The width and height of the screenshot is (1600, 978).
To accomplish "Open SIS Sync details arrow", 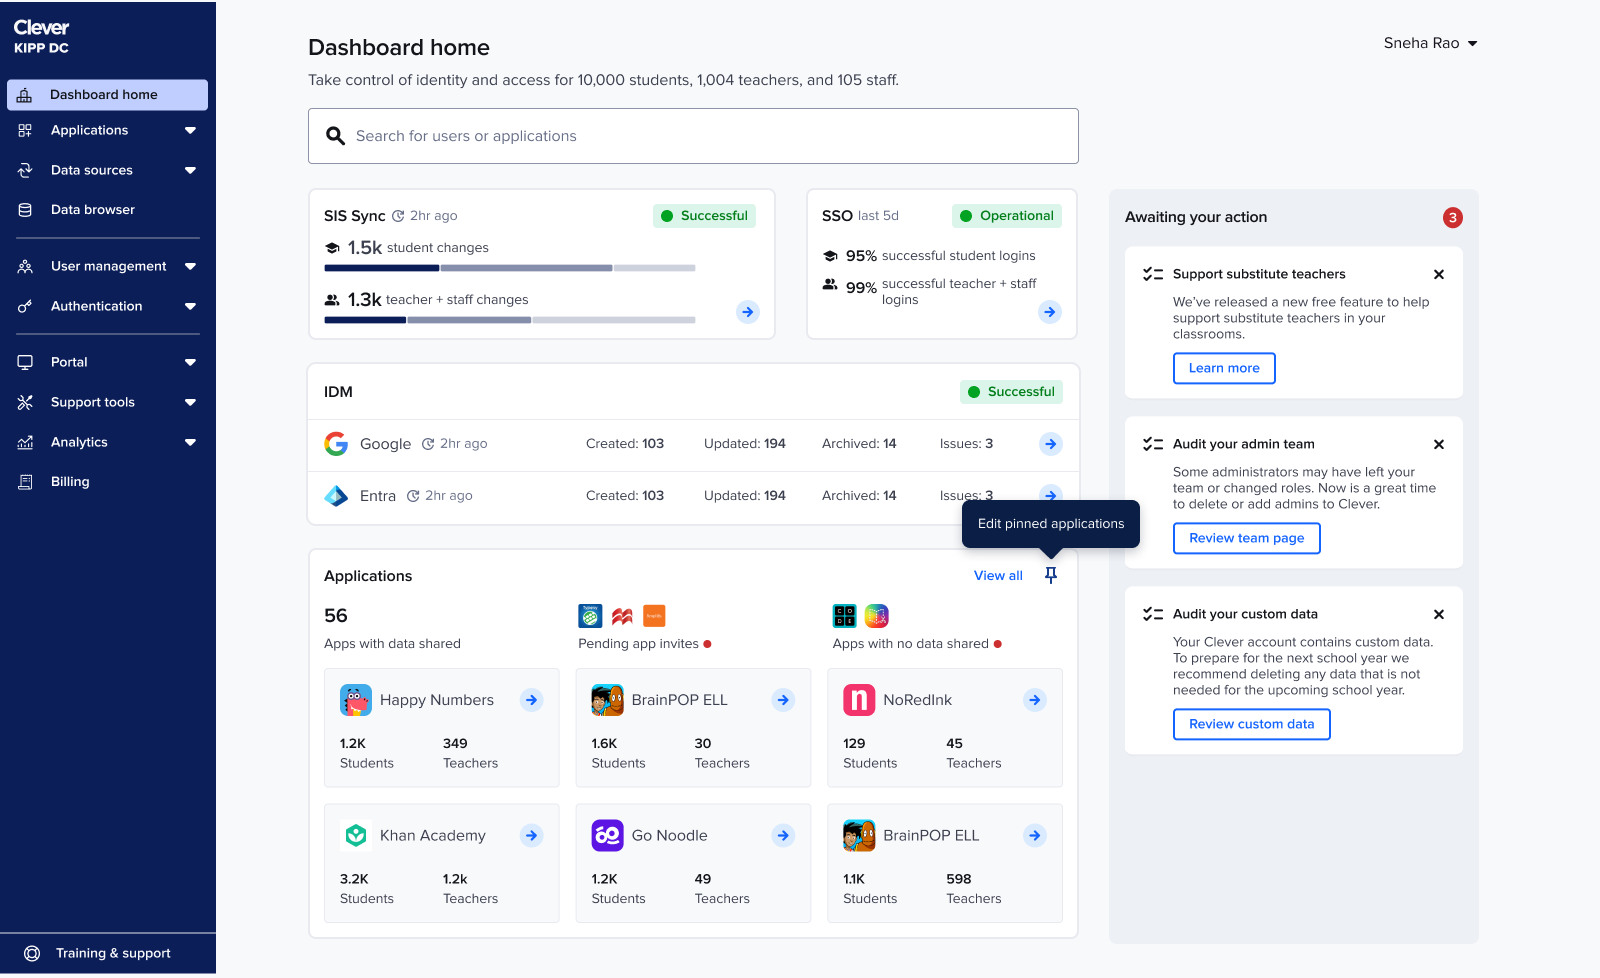I will 748,312.
